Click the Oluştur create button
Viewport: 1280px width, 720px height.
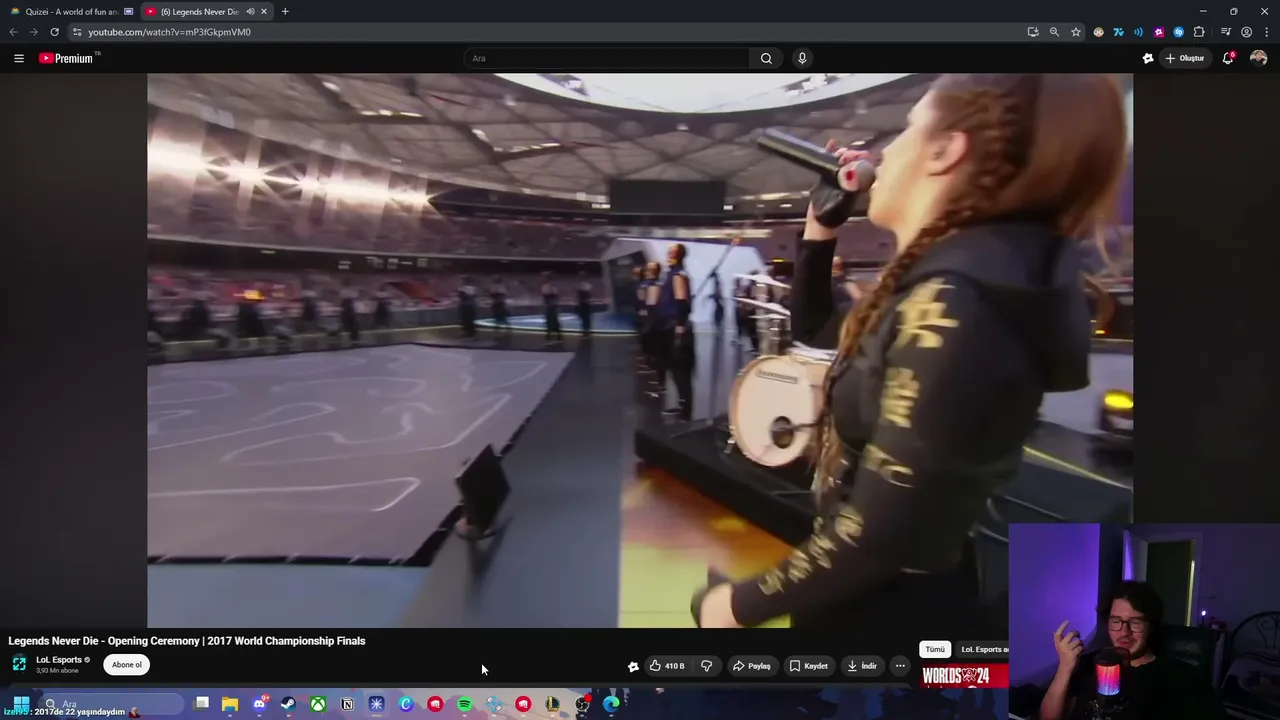click(1186, 58)
